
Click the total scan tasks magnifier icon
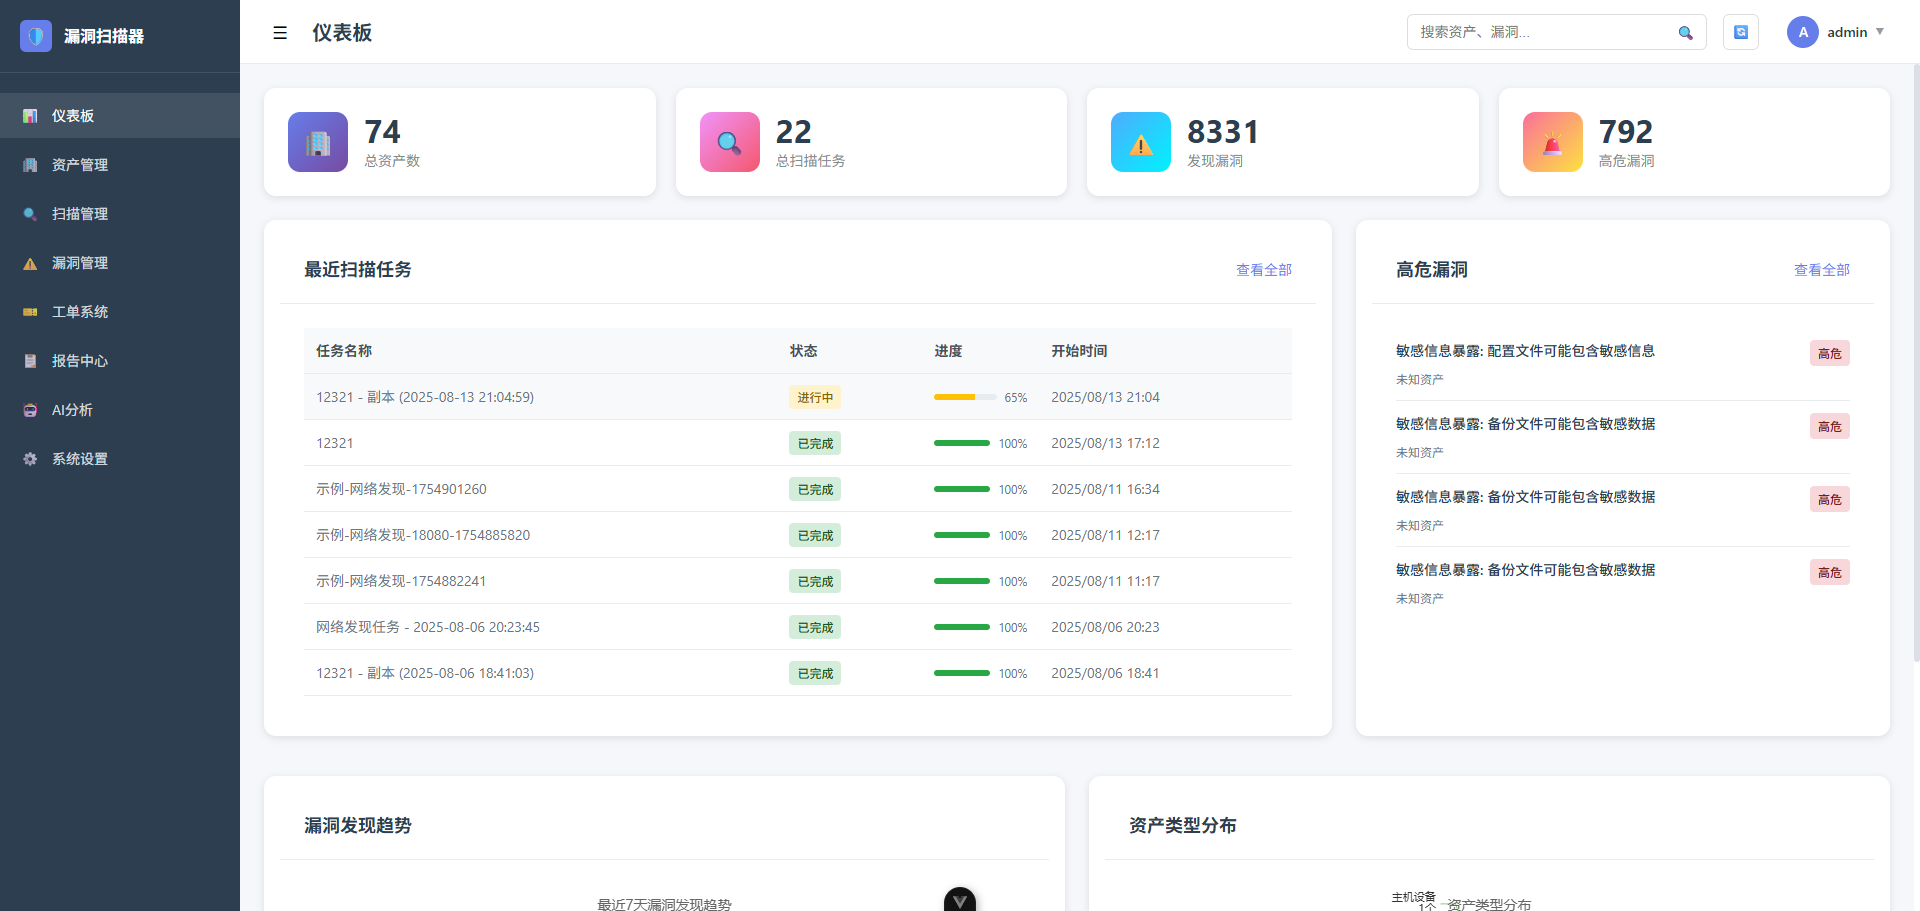coord(729,142)
